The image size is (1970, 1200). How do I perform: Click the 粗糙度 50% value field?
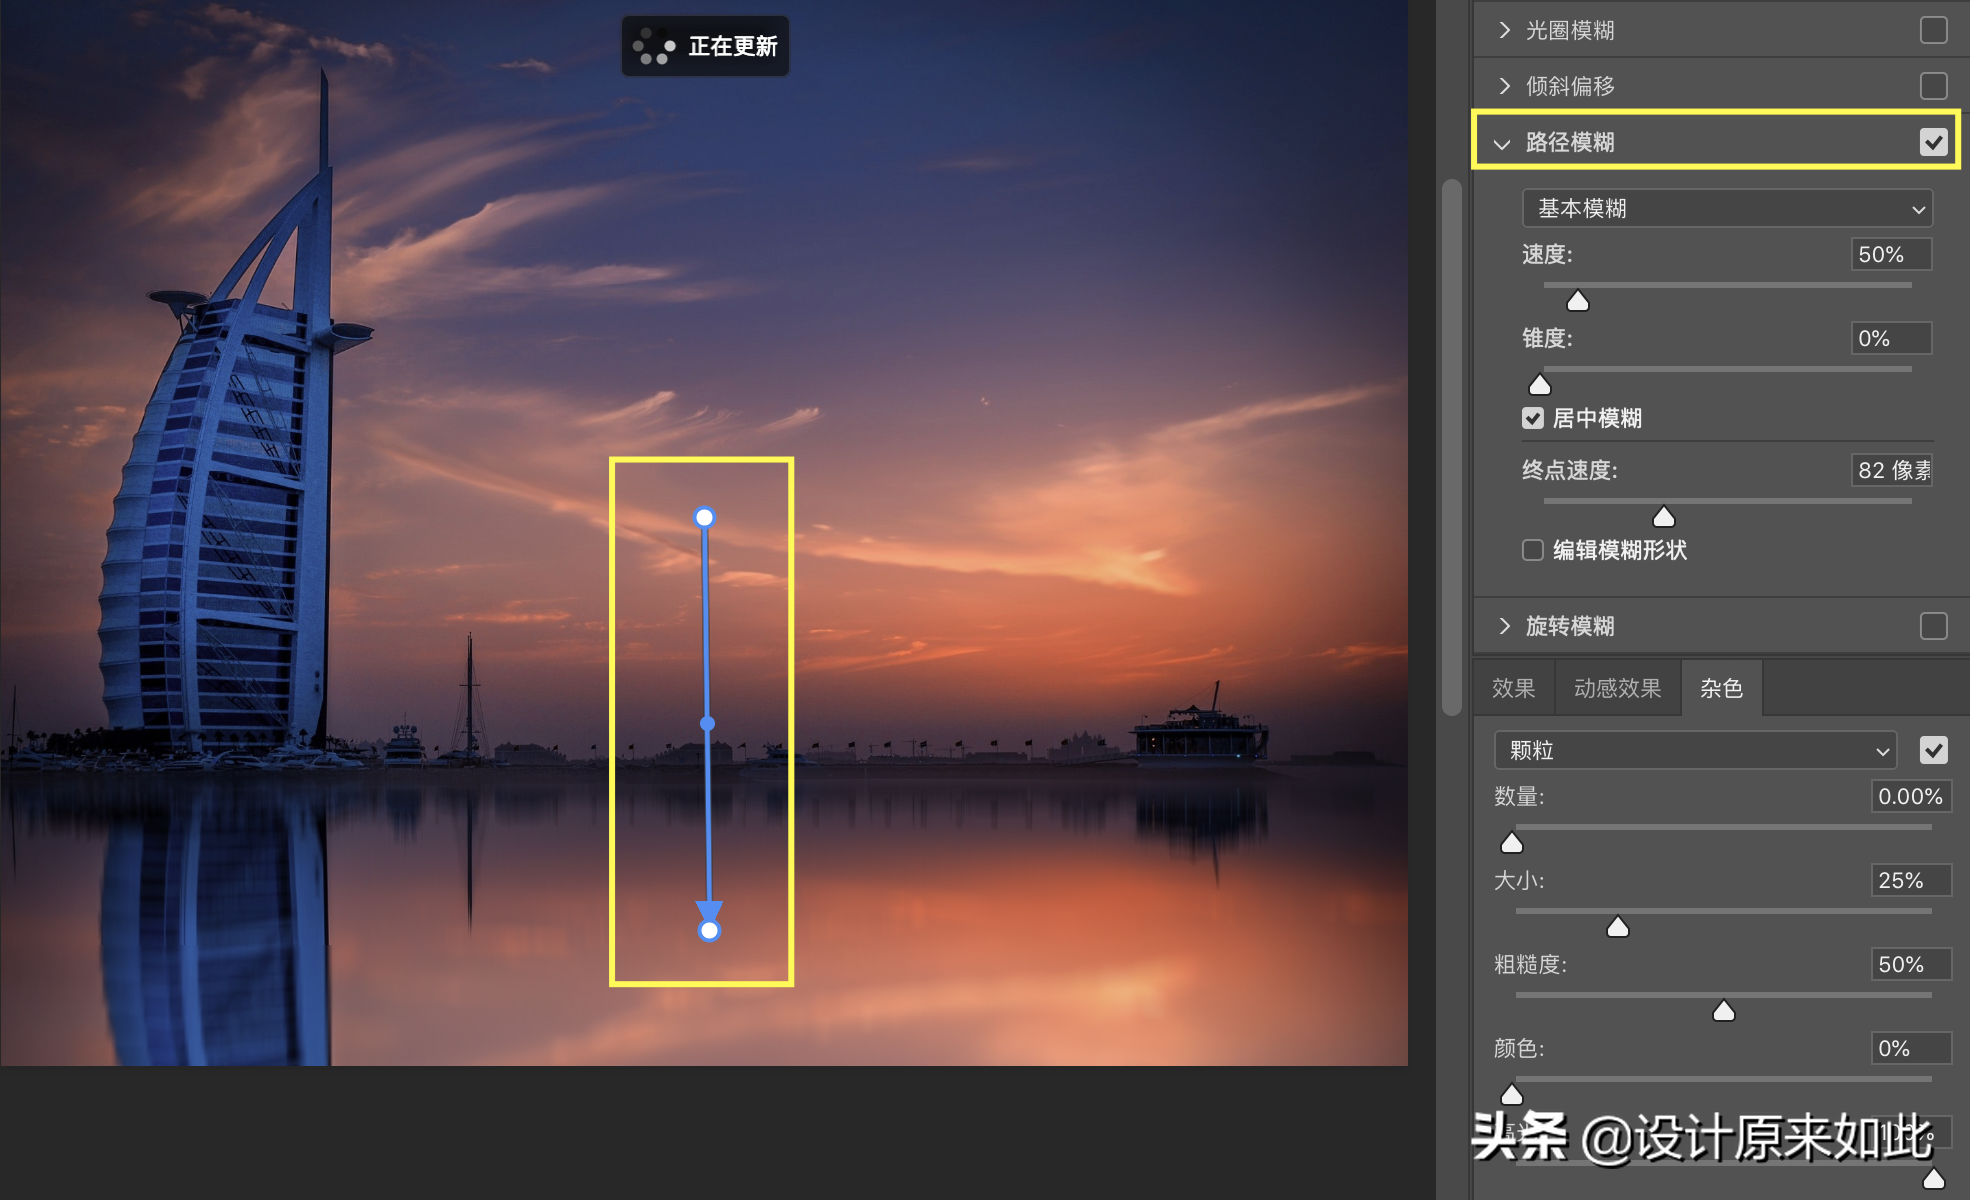1911,964
